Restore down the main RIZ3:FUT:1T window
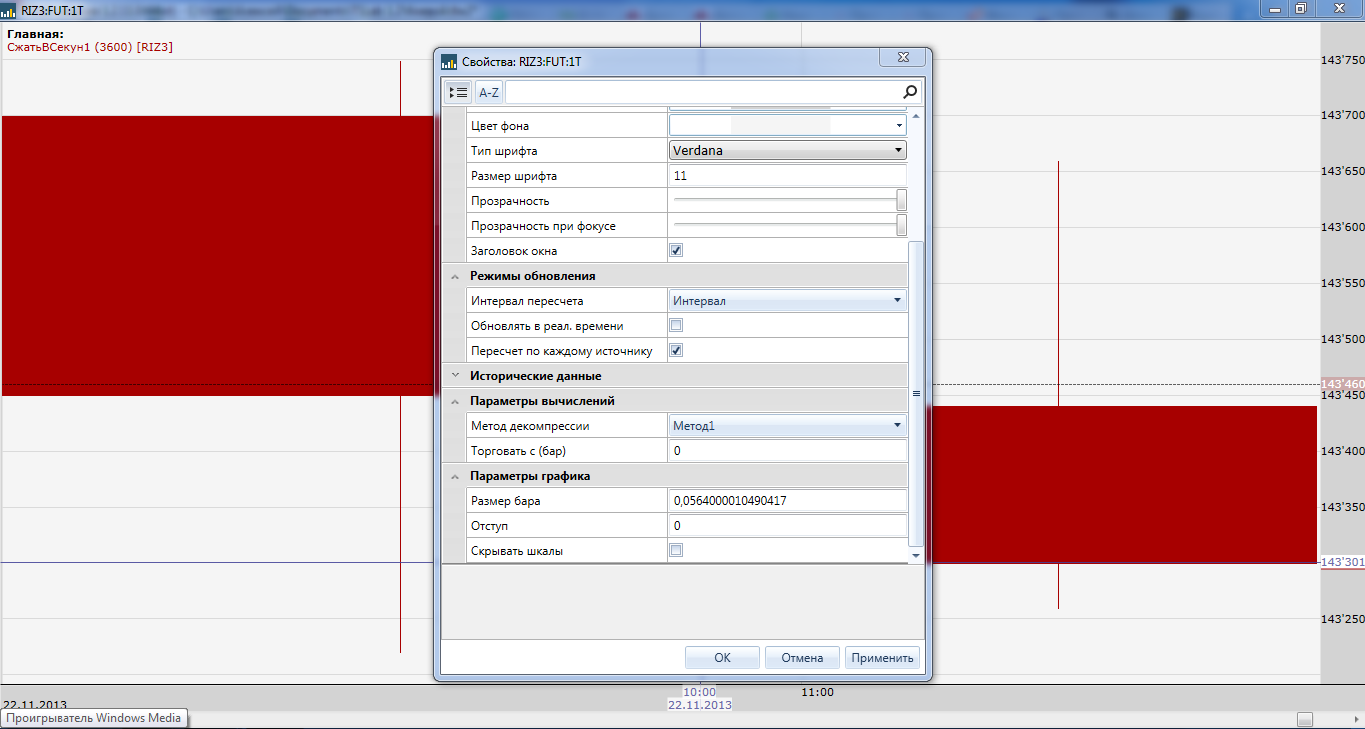Image resolution: width=1365 pixels, height=729 pixels. [1301, 8]
